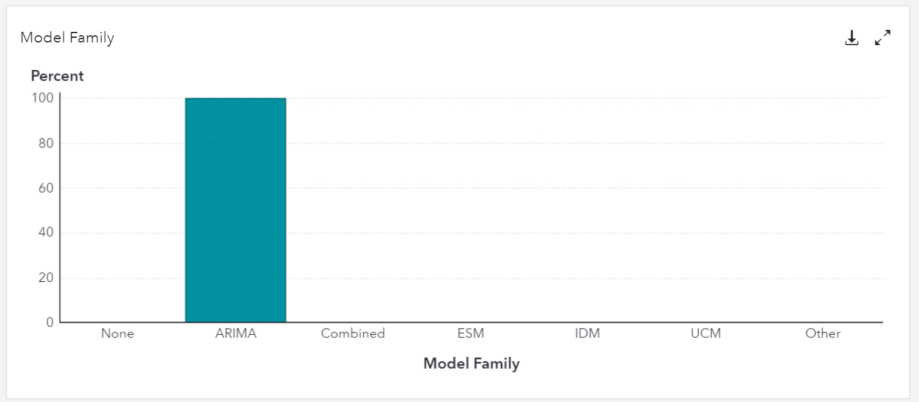Viewport: 919px width, 402px height.
Task: Click the 40 tick label on Percent axis
Action: 45,233
